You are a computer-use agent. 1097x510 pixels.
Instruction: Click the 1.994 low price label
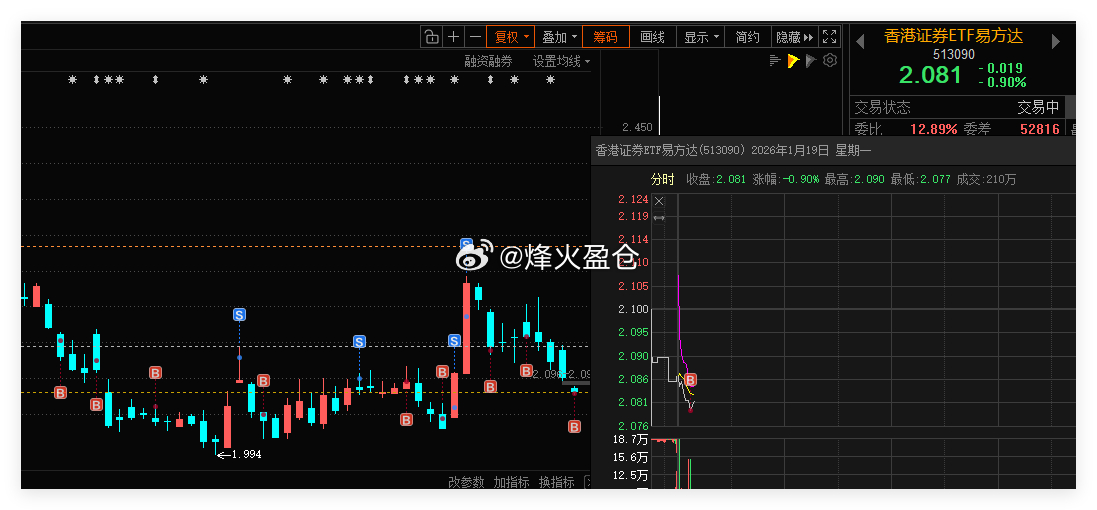coord(246,455)
